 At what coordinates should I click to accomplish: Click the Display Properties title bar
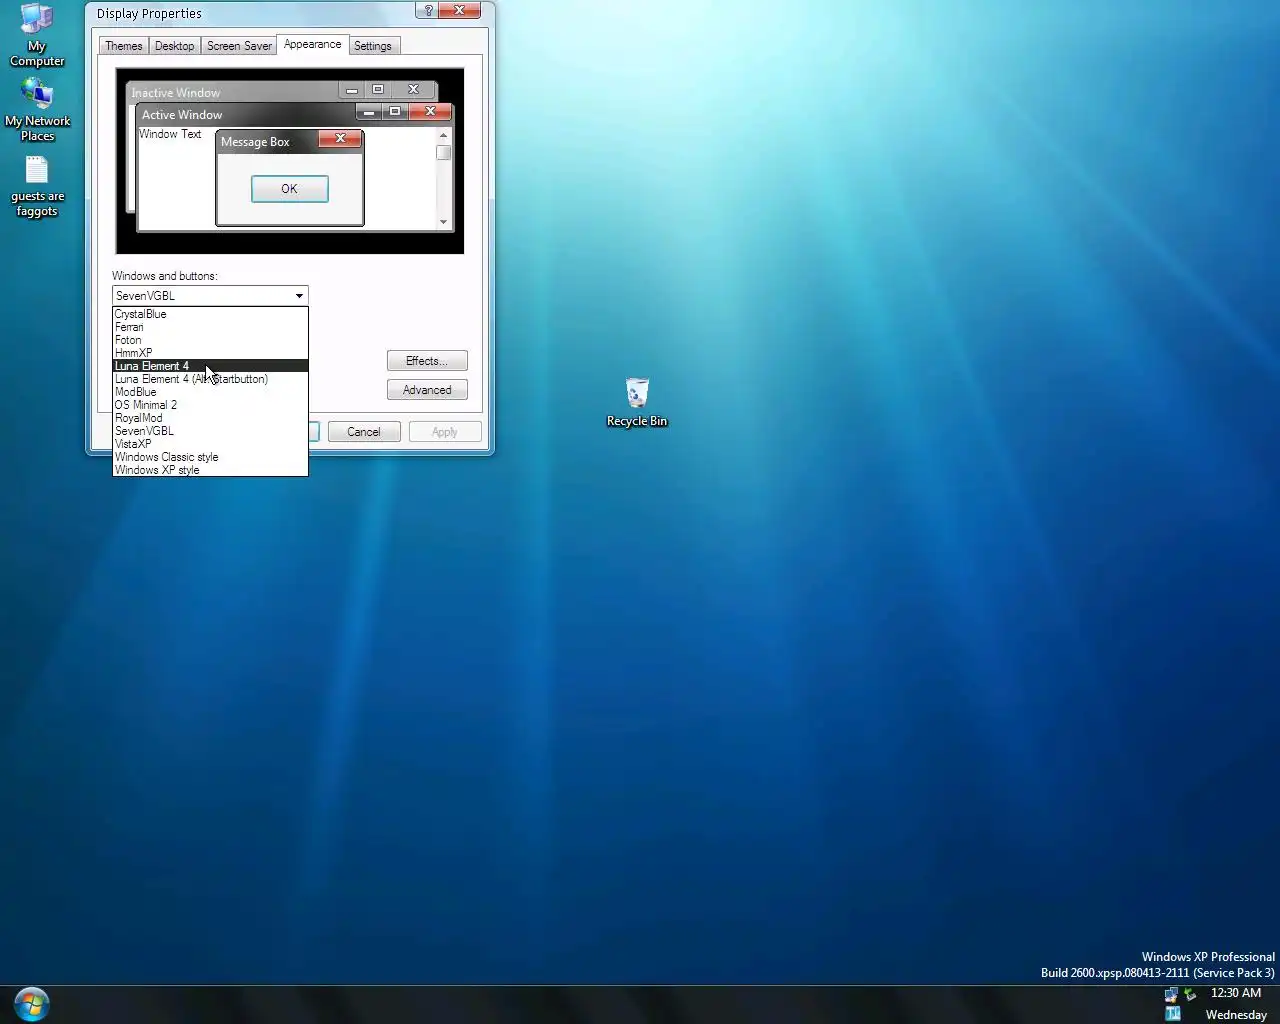tap(250, 13)
